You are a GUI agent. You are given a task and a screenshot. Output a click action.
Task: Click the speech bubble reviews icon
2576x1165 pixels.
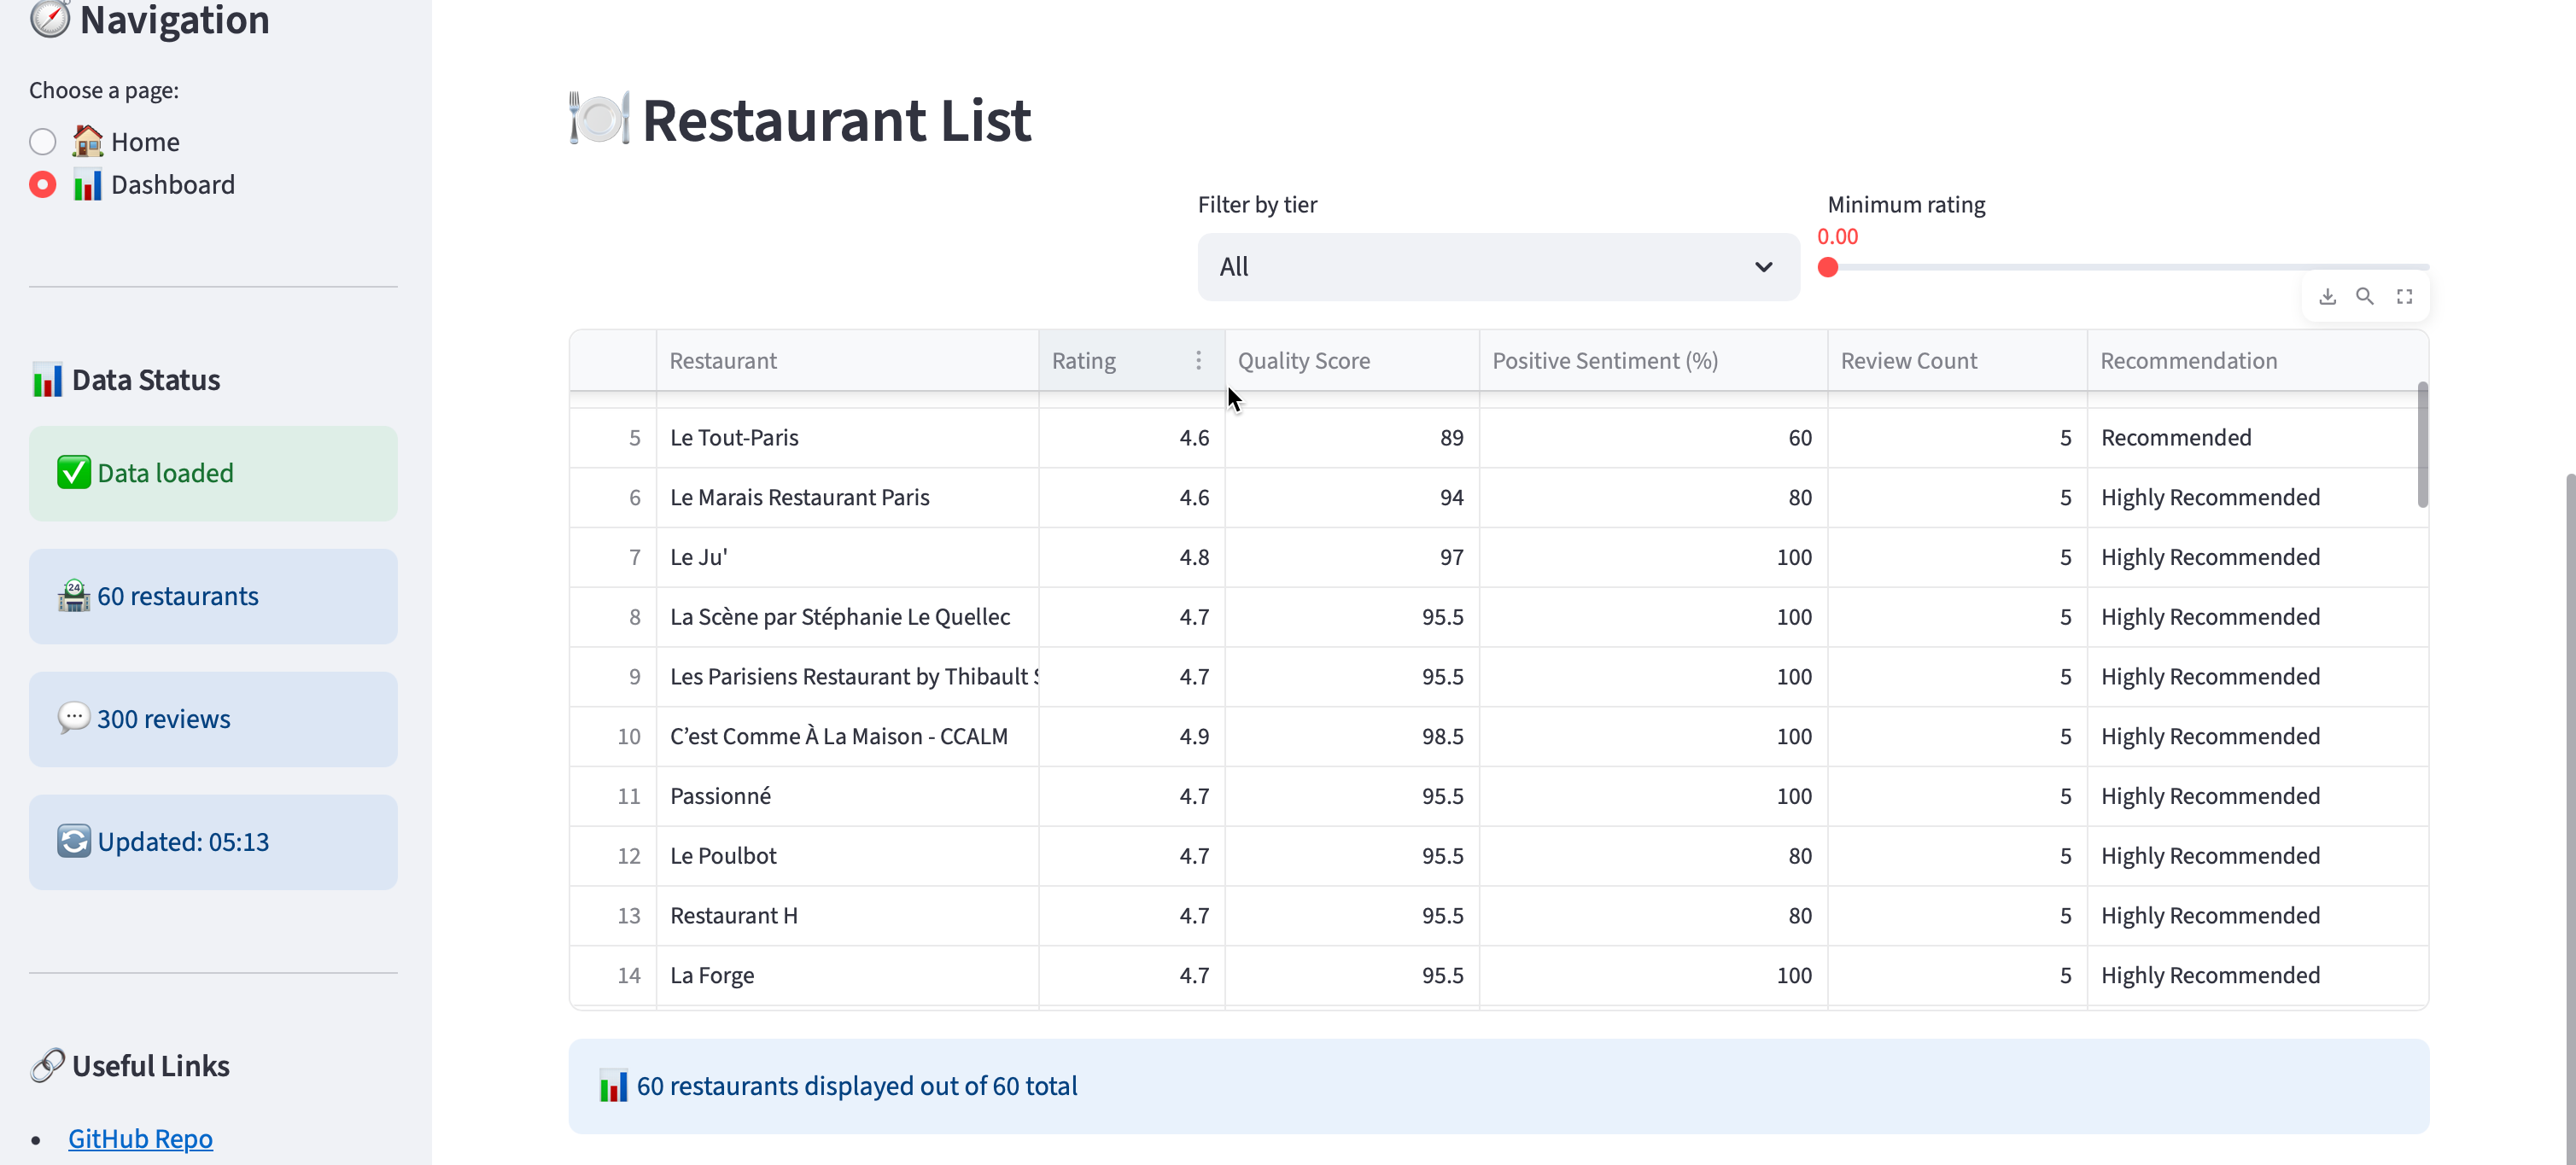[x=74, y=718]
